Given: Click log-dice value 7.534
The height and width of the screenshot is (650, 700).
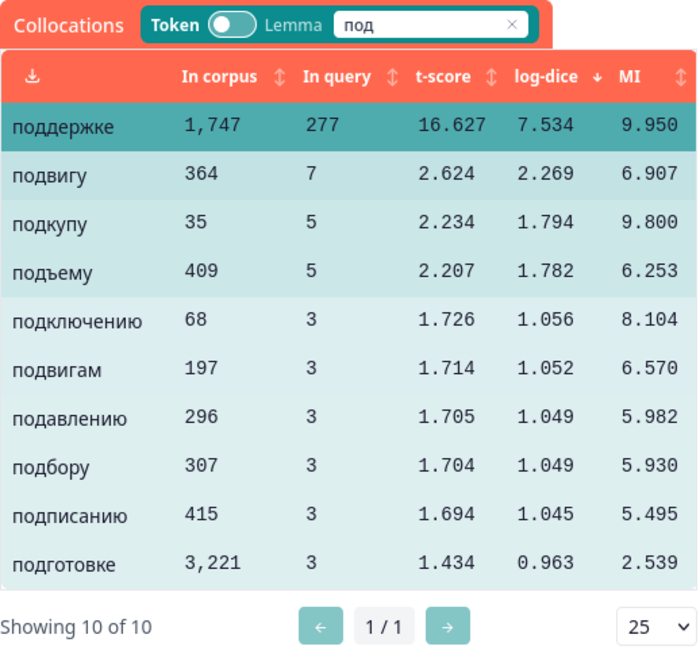Looking at the screenshot, I should [x=545, y=125].
